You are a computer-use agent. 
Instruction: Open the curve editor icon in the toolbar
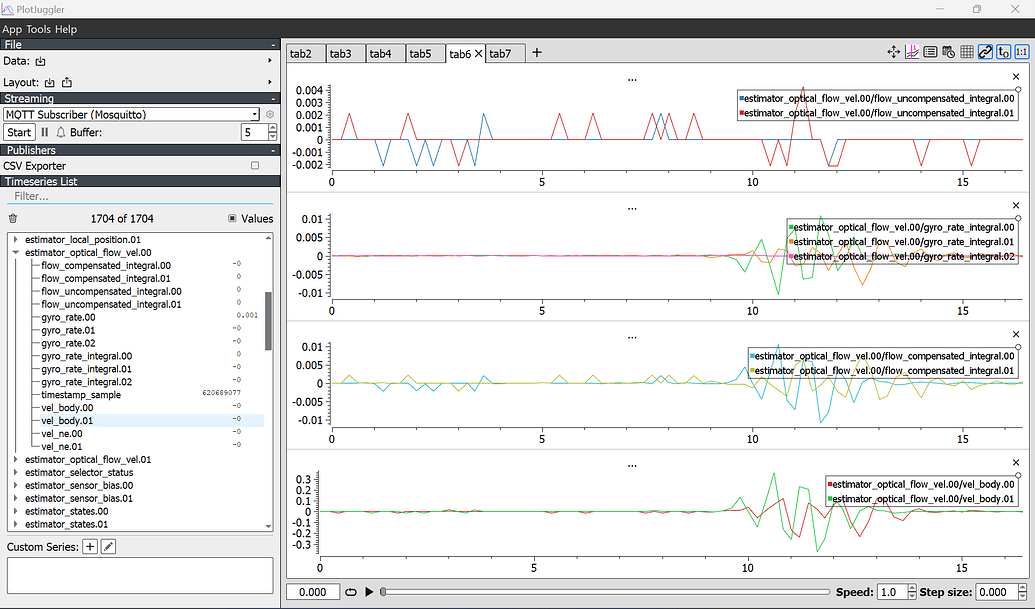pyautogui.click(x=913, y=51)
